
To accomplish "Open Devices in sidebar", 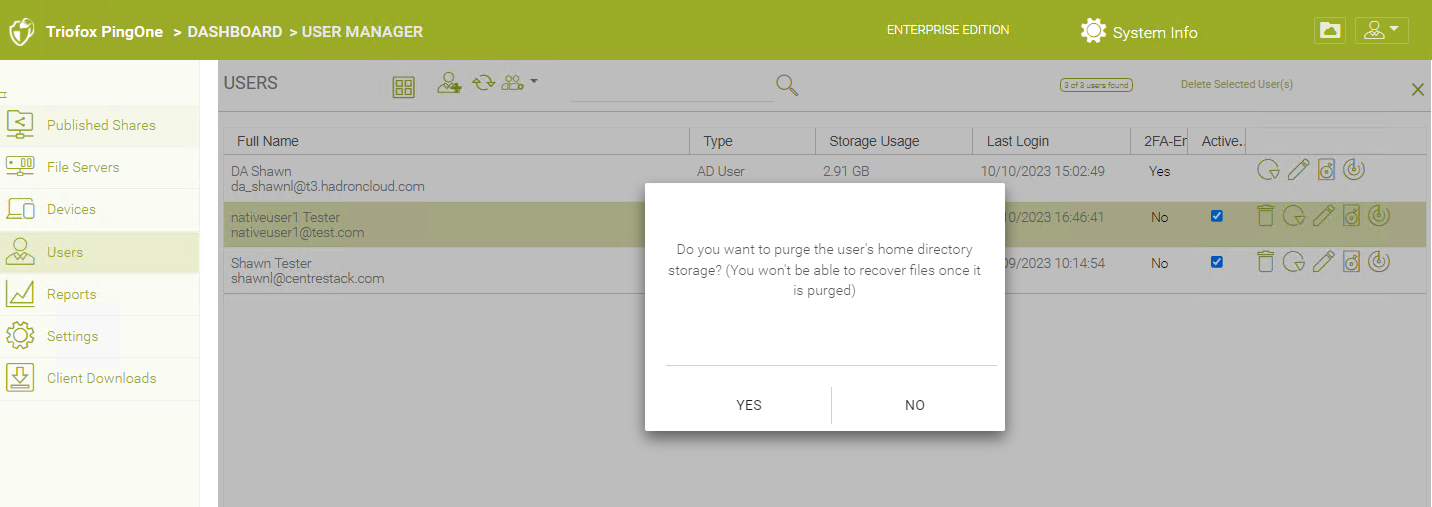I will pos(99,209).
